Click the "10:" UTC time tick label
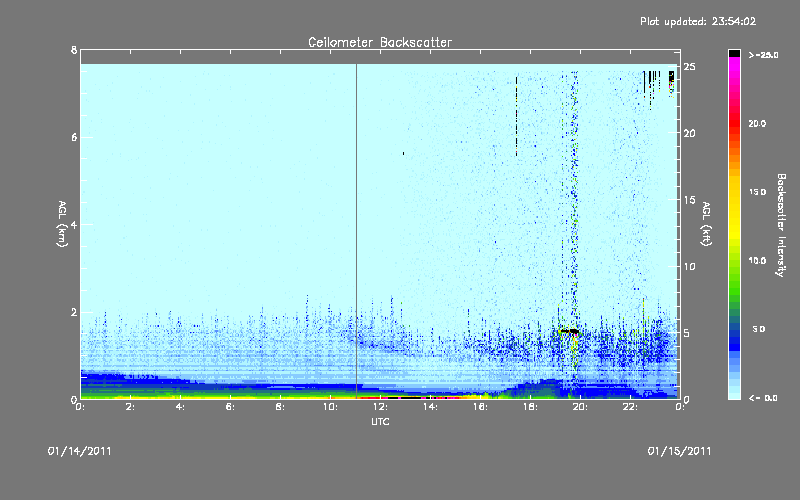Viewport: 800px width, 500px height. tap(330, 407)
